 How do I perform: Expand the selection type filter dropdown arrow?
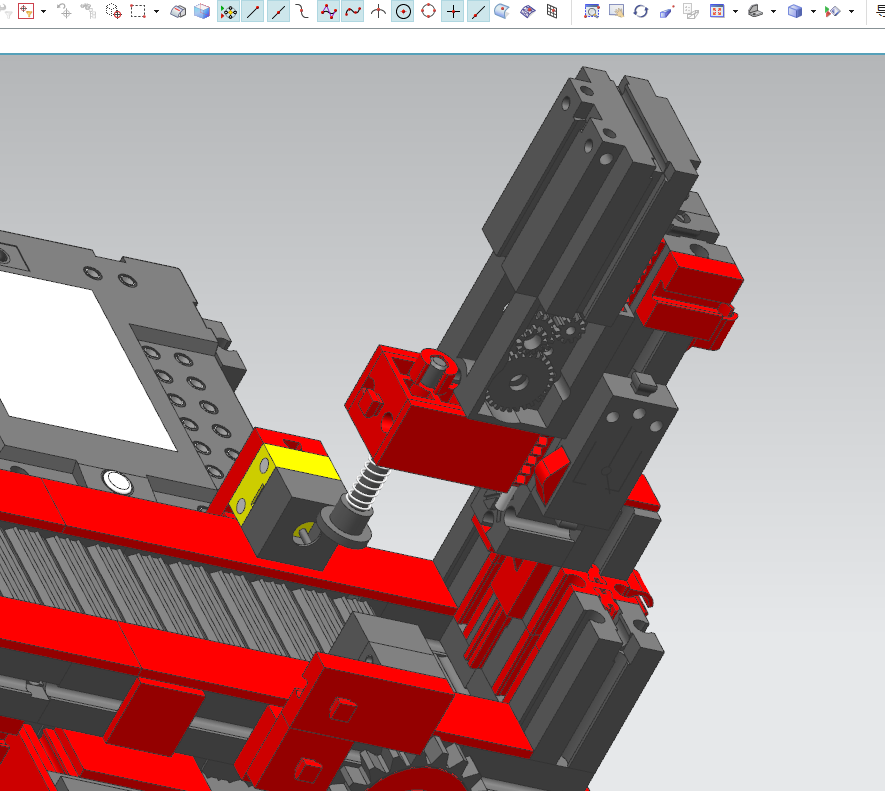43,11
